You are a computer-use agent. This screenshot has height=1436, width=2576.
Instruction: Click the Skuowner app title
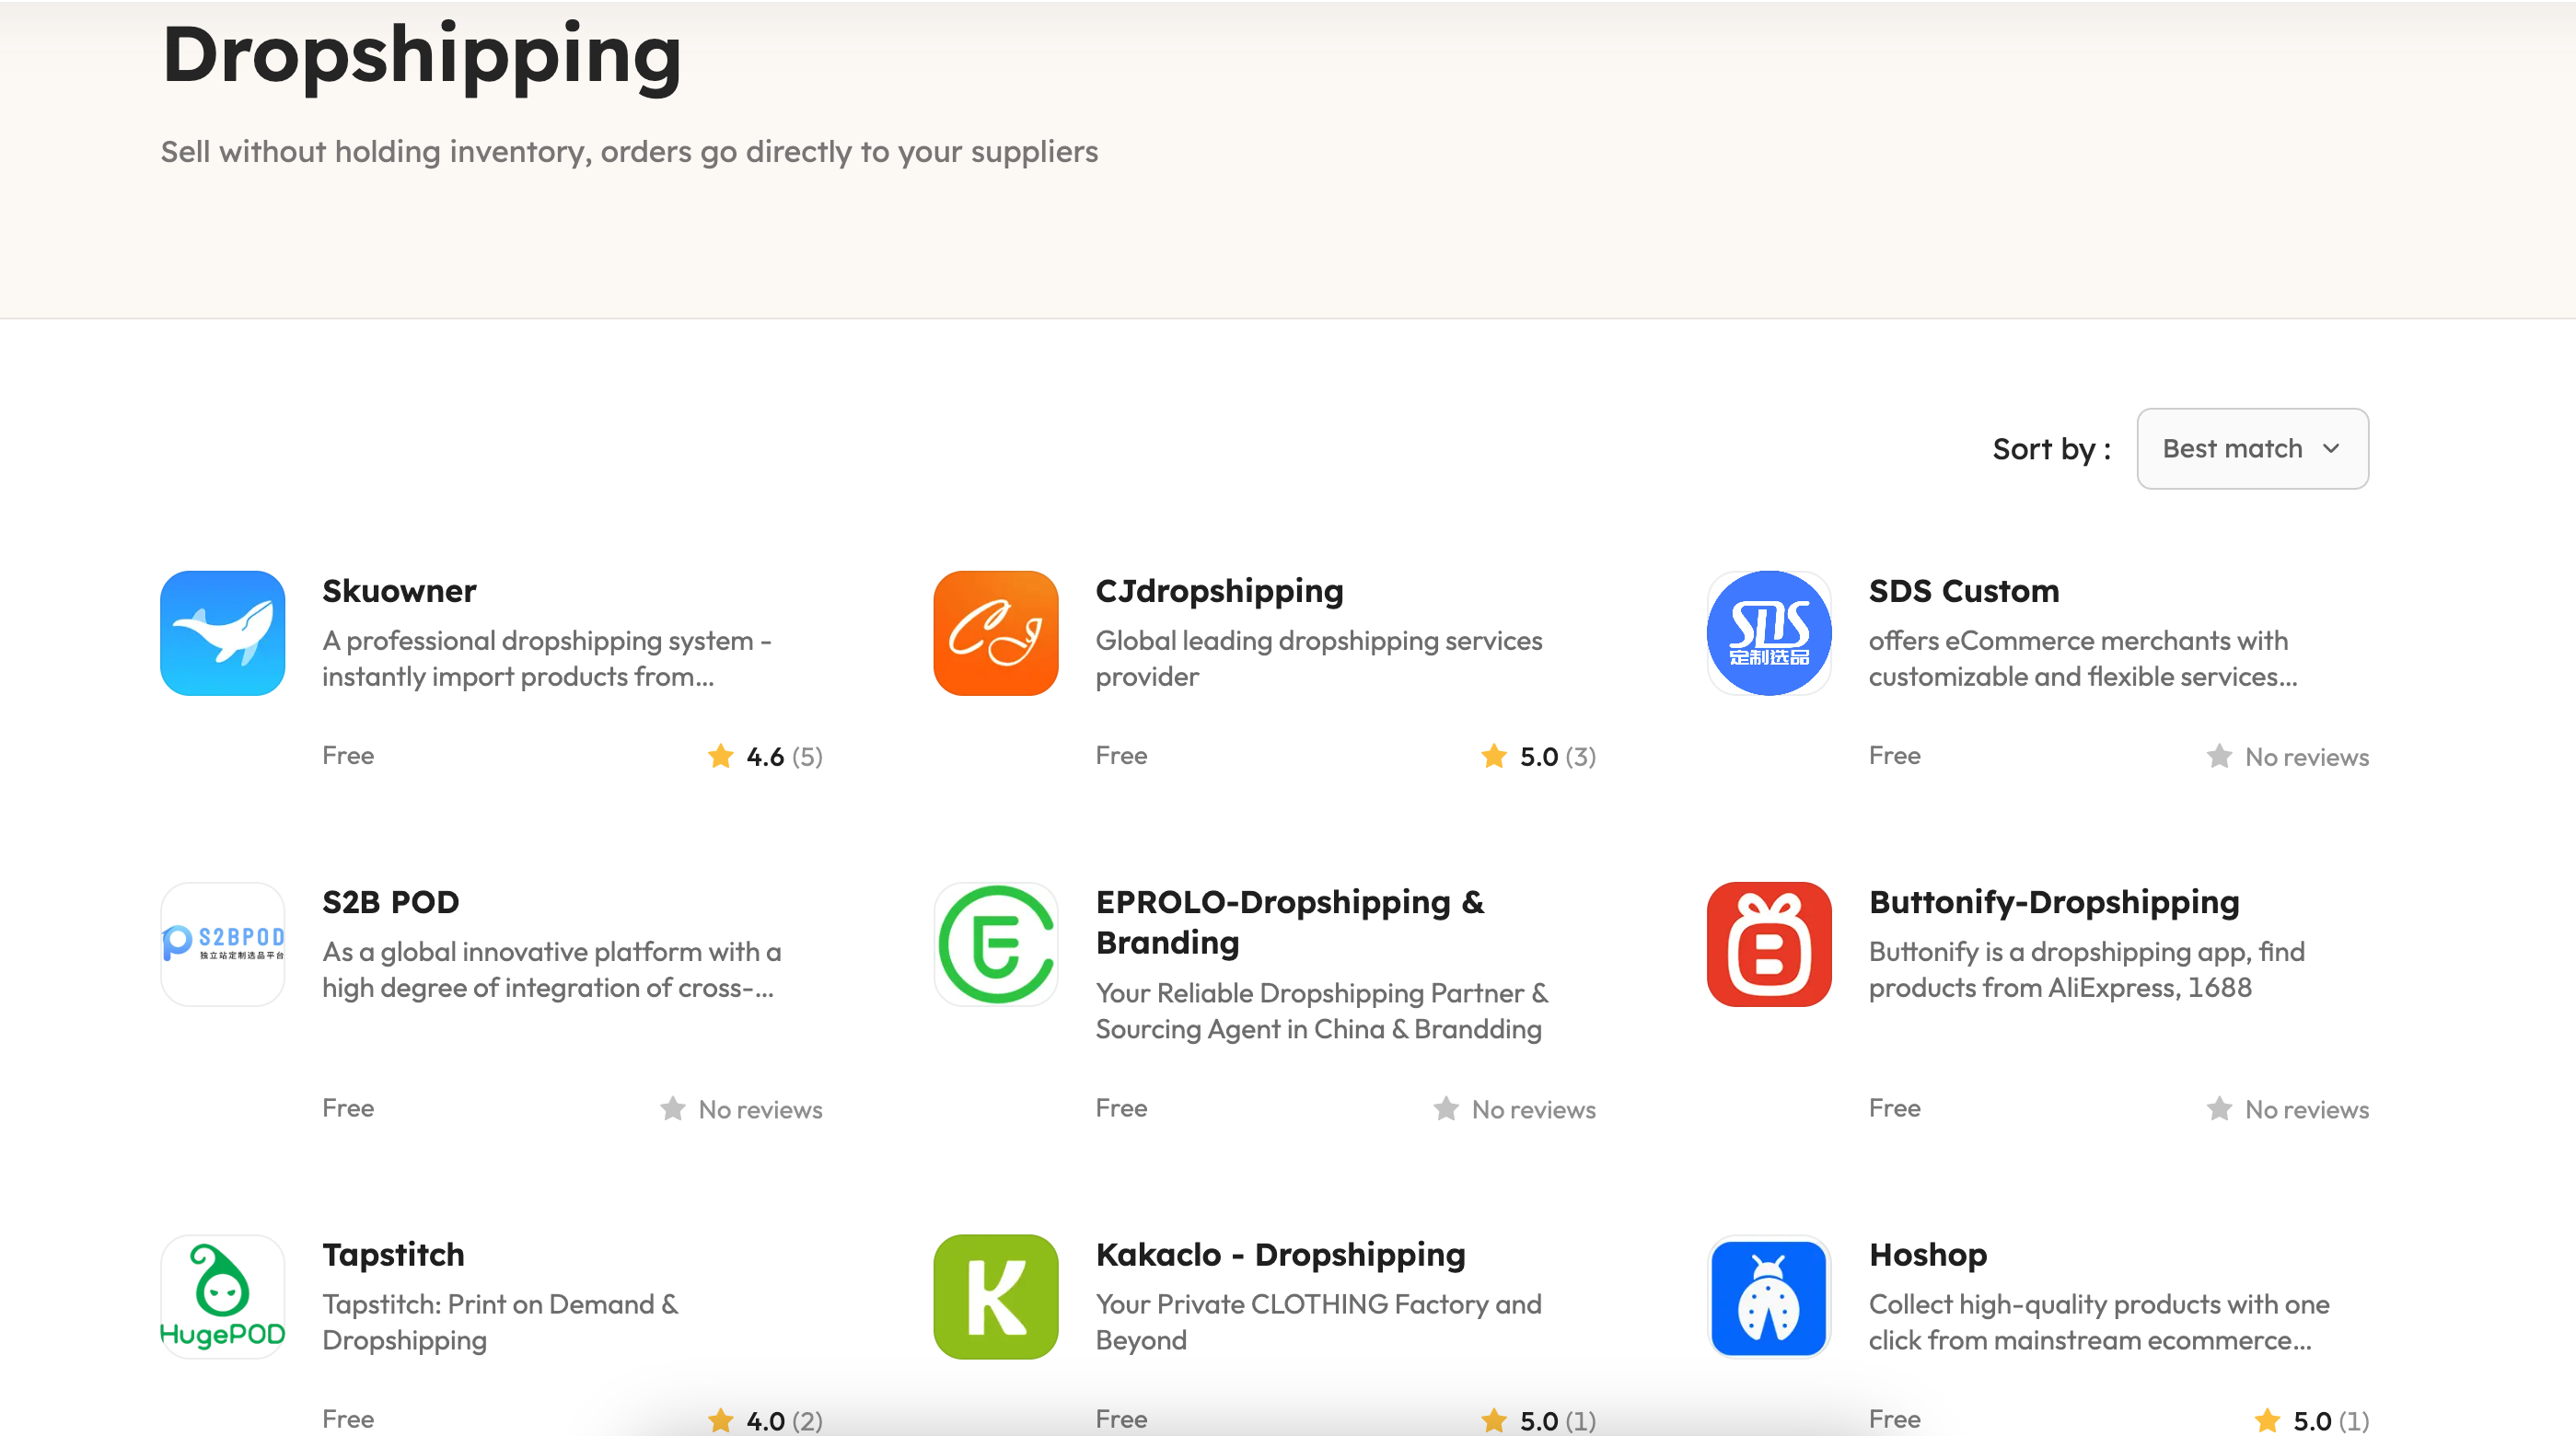(x=399, y=590)
